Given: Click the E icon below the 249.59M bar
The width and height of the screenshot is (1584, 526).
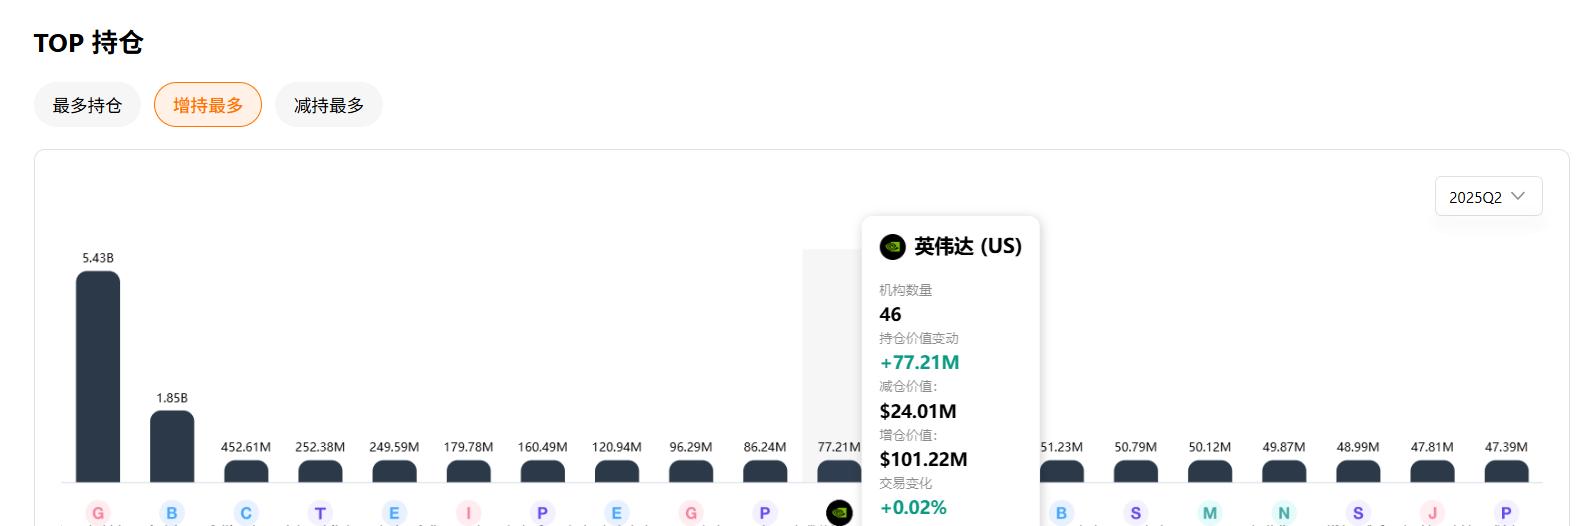Looking at the screenshot, I should pos(394,513).
